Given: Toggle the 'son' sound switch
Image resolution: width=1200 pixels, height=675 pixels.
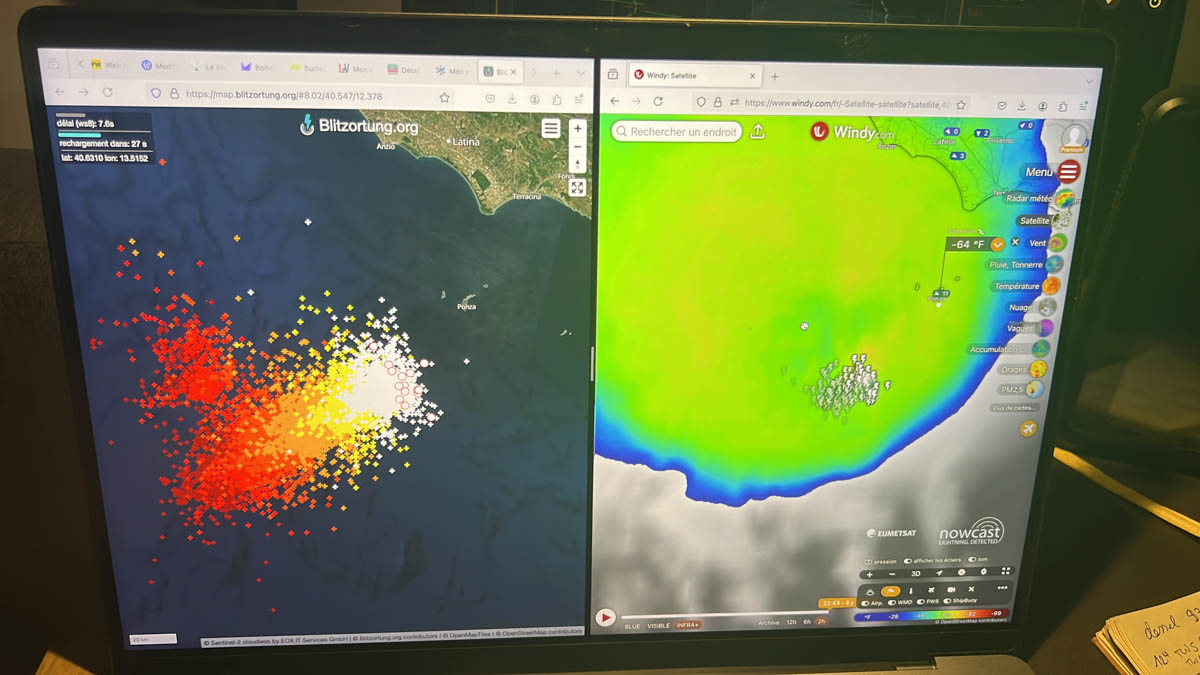Looking at the screenshot, I should 971,560.
